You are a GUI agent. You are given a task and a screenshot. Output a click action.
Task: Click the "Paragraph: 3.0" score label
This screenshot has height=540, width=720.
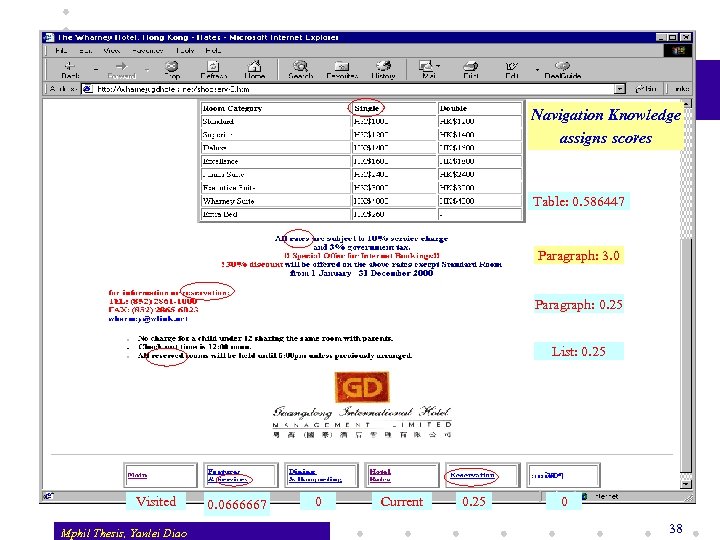coord(579,255)
